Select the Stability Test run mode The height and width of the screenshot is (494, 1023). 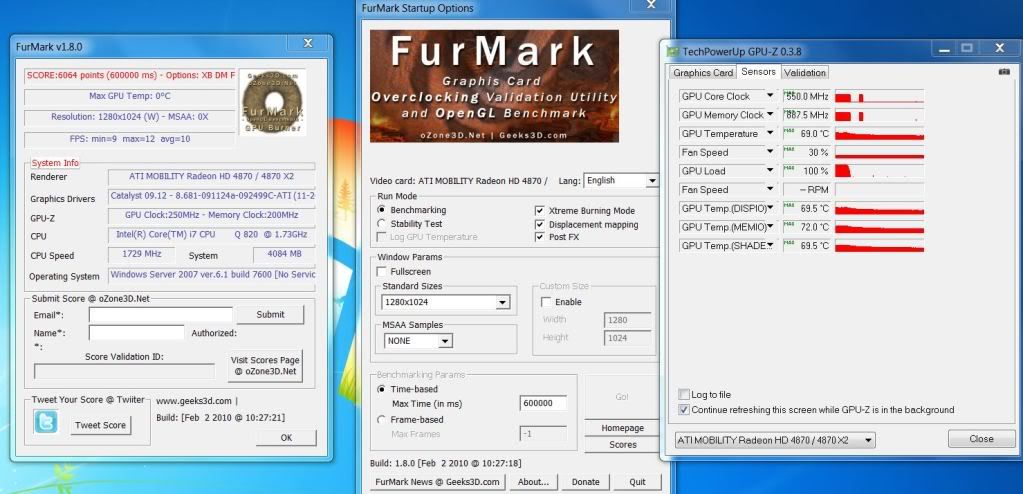[x=382, y=224]
